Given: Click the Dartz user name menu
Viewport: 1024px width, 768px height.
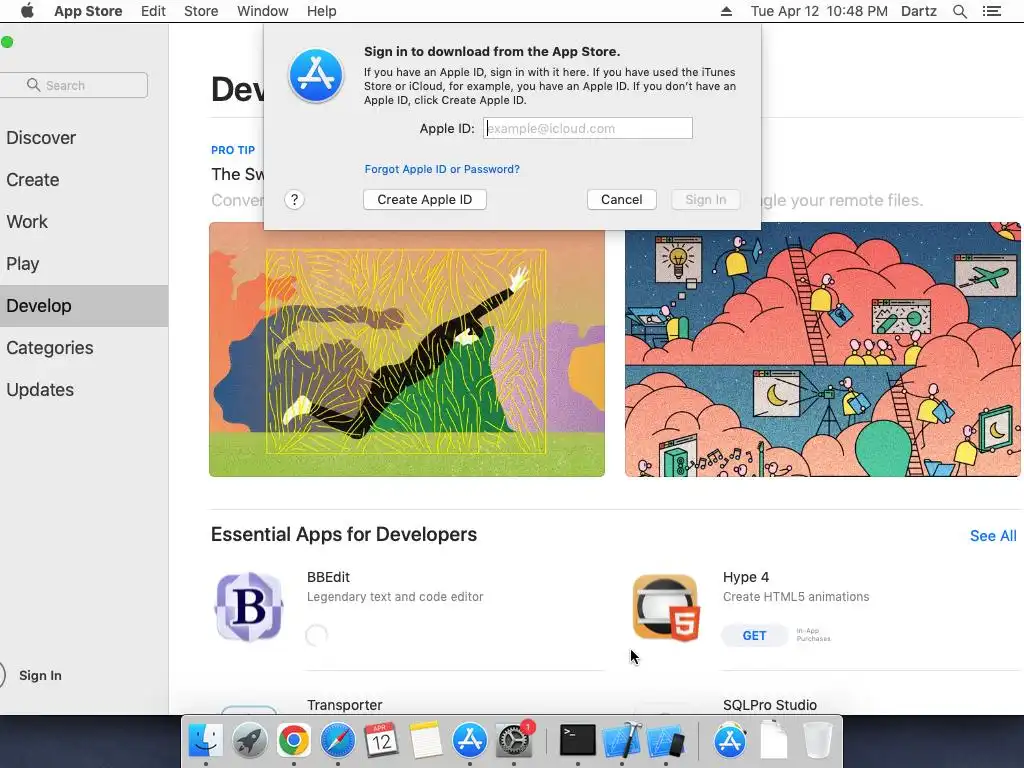Looking at the screenshot, I should [918, 11].
